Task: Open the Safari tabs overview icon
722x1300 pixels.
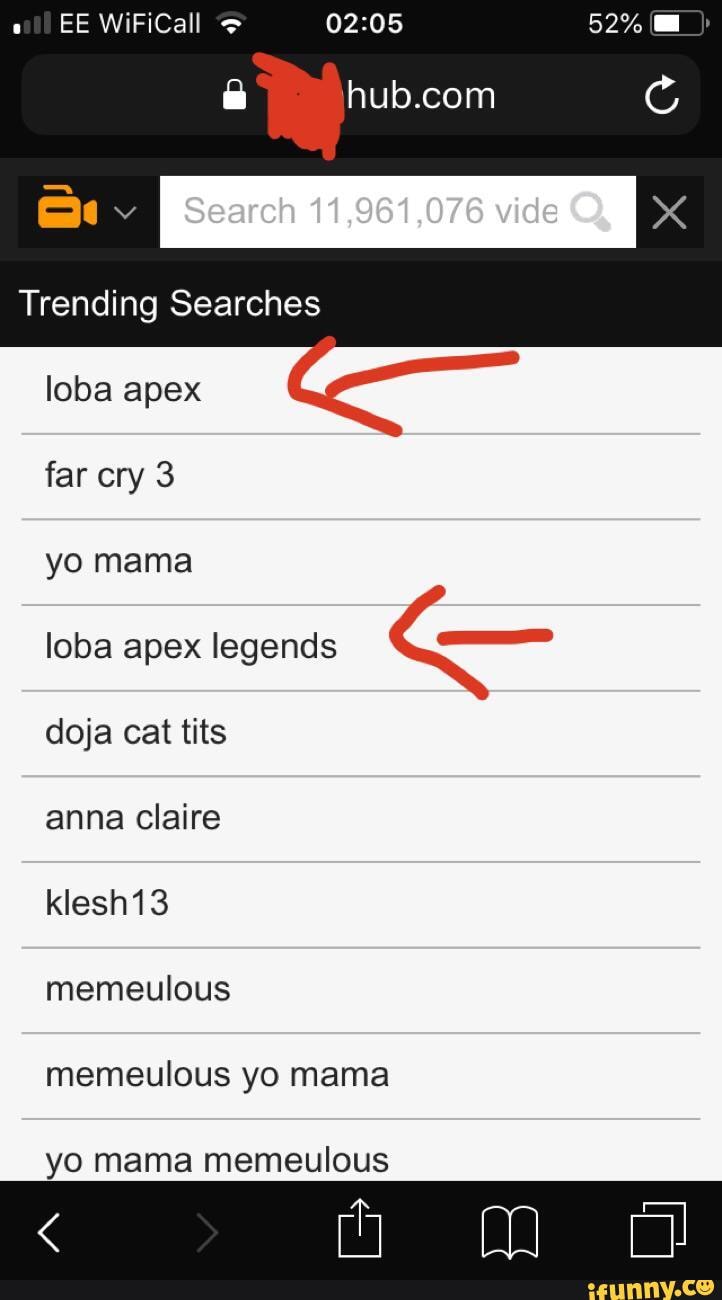Action: [x=658, y=1230]
